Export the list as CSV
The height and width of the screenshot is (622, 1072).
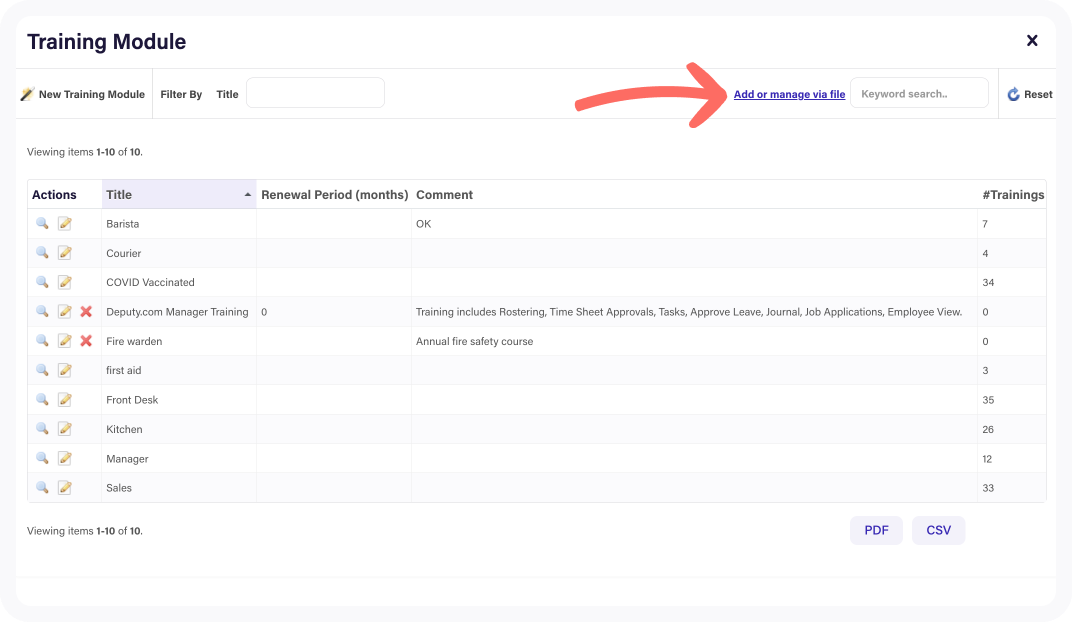939,530
